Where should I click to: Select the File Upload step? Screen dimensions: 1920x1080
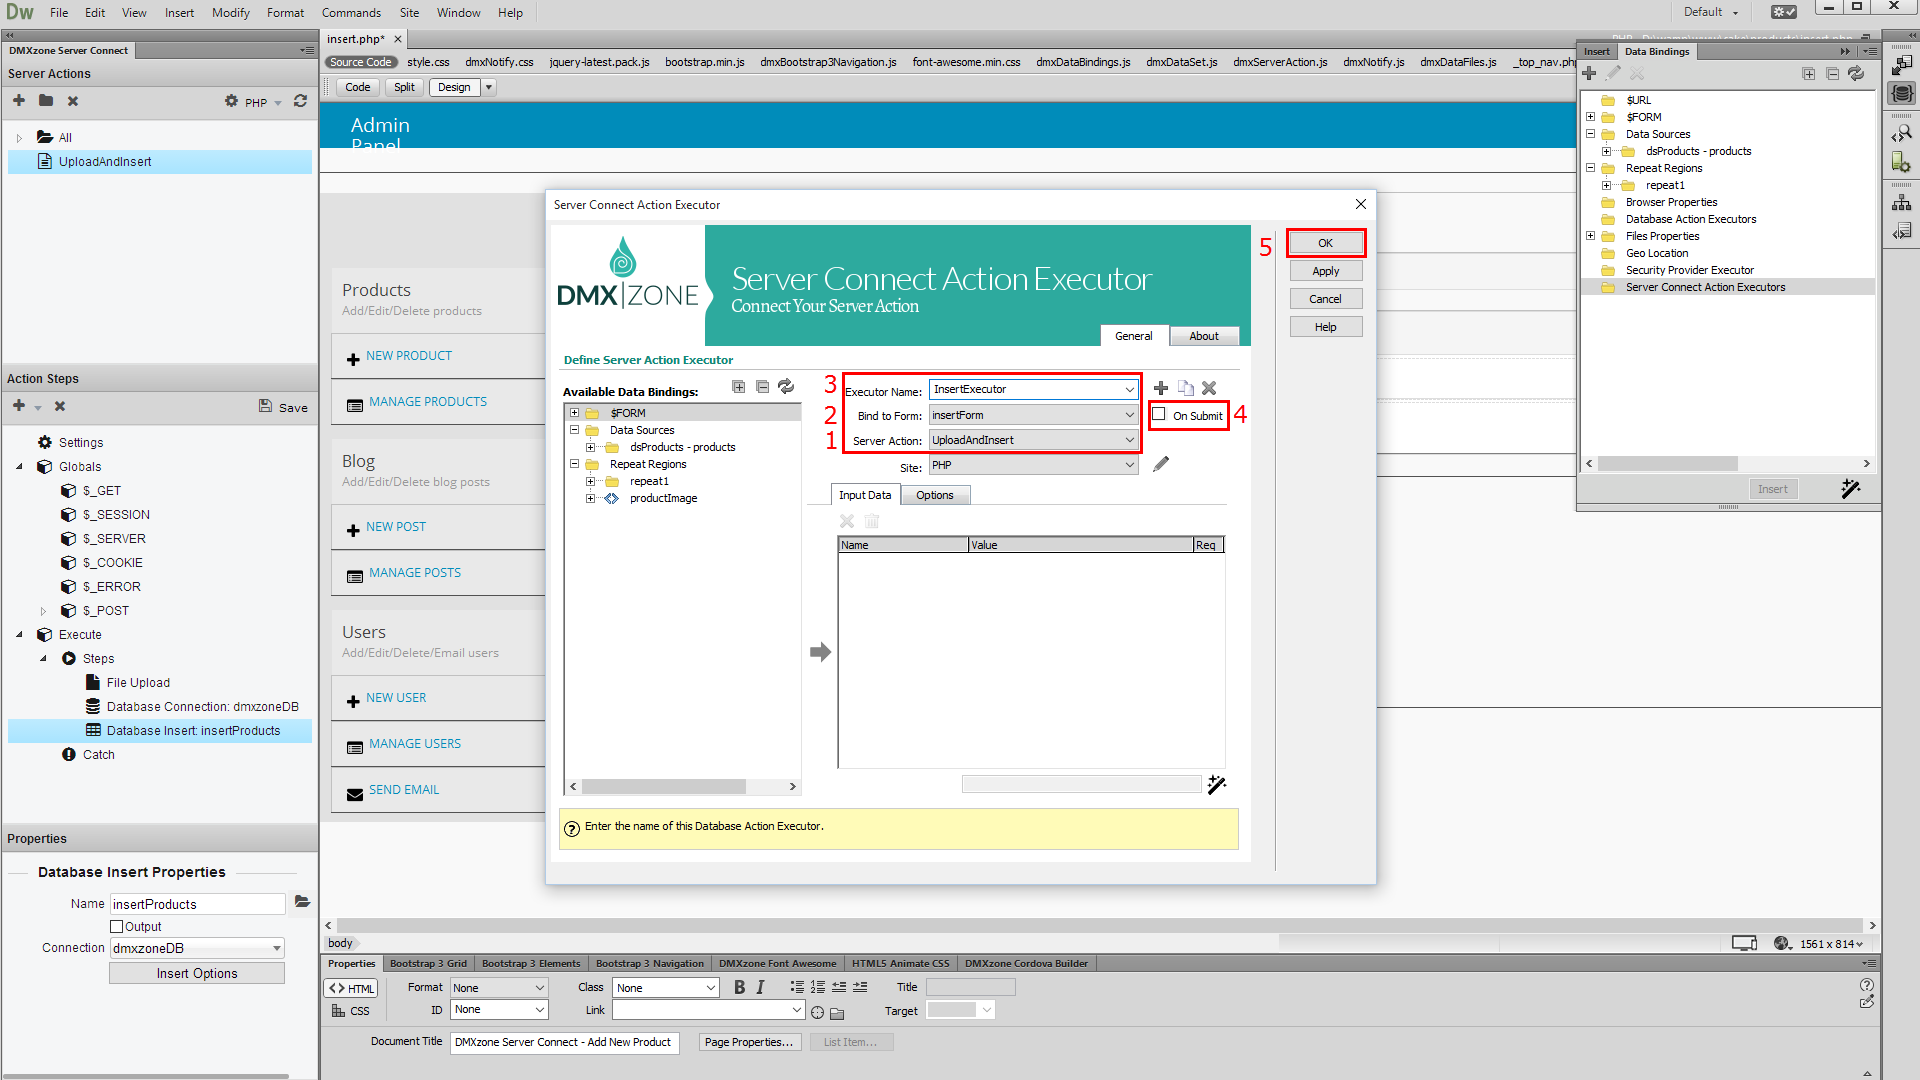click(x=138, y=683)
